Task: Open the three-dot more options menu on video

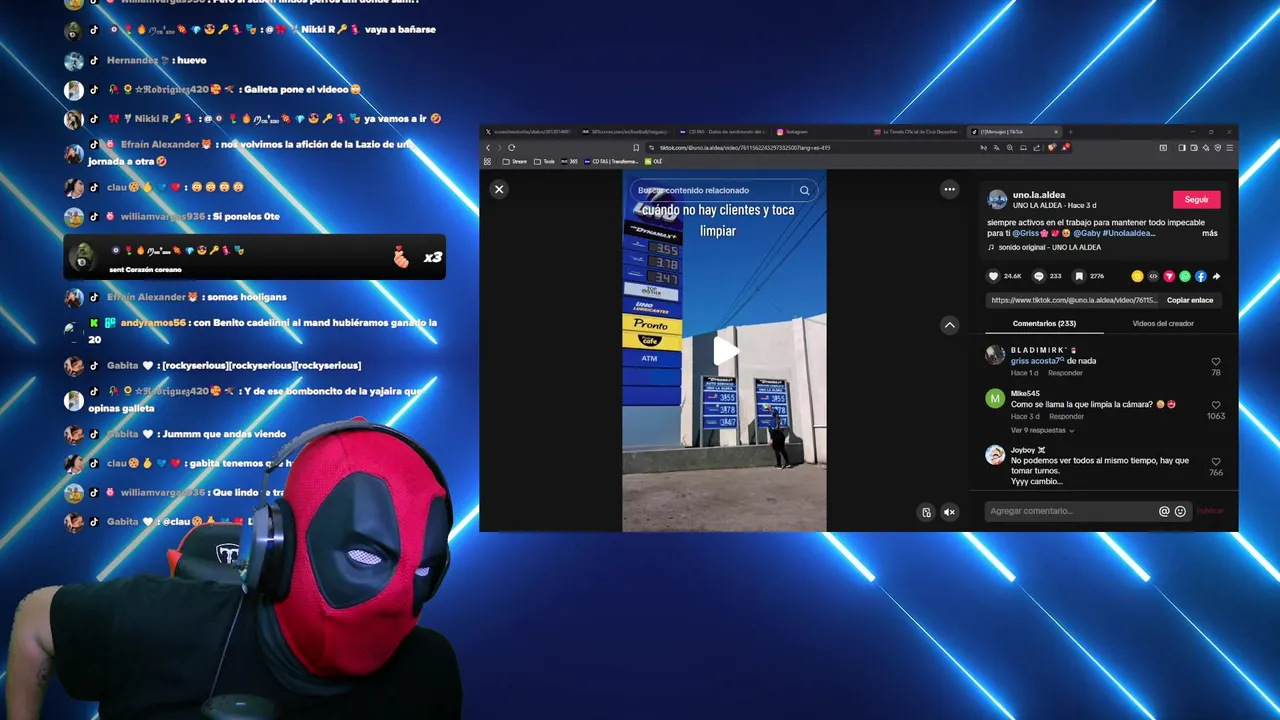Action: 949,189
